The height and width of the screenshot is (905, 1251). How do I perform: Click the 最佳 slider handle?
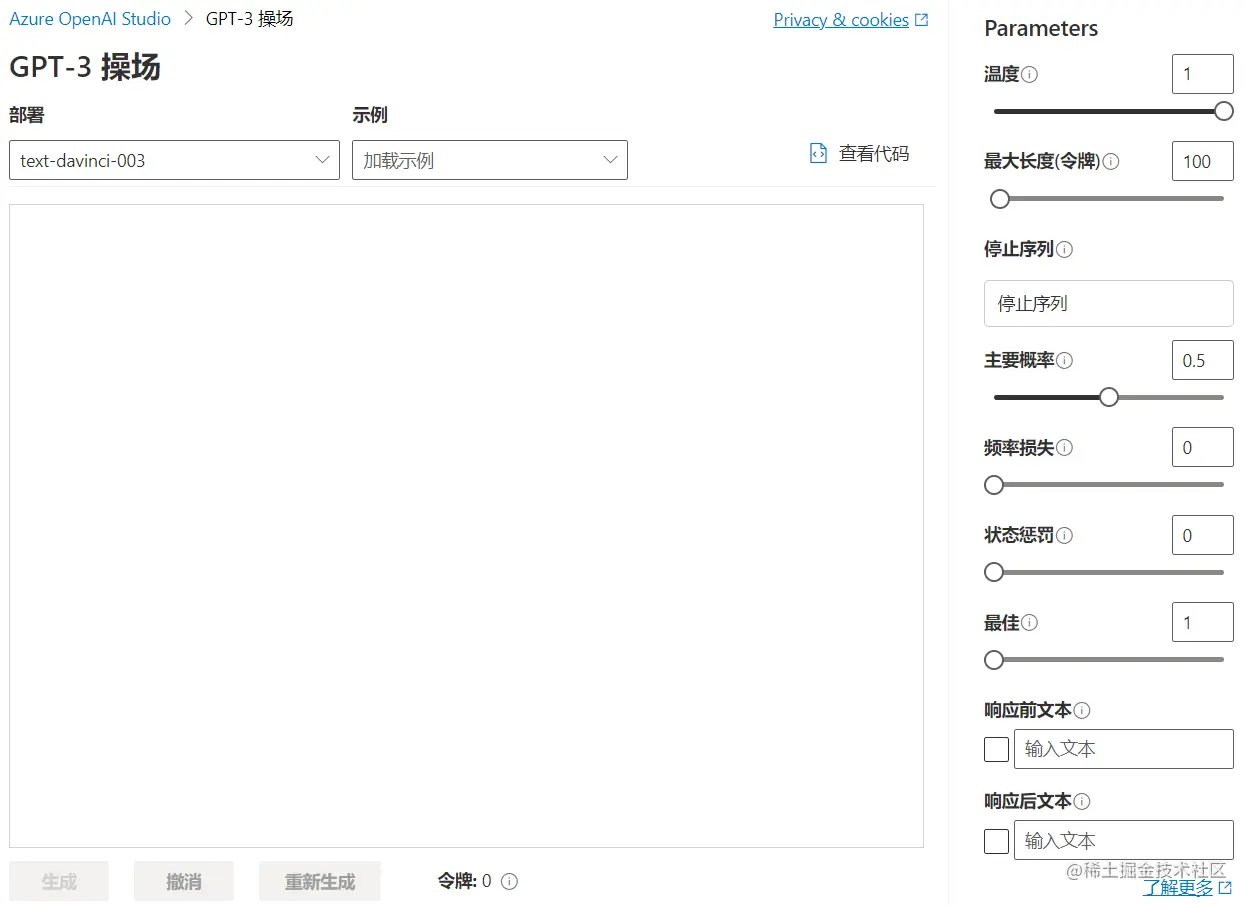tap(994, 660)
